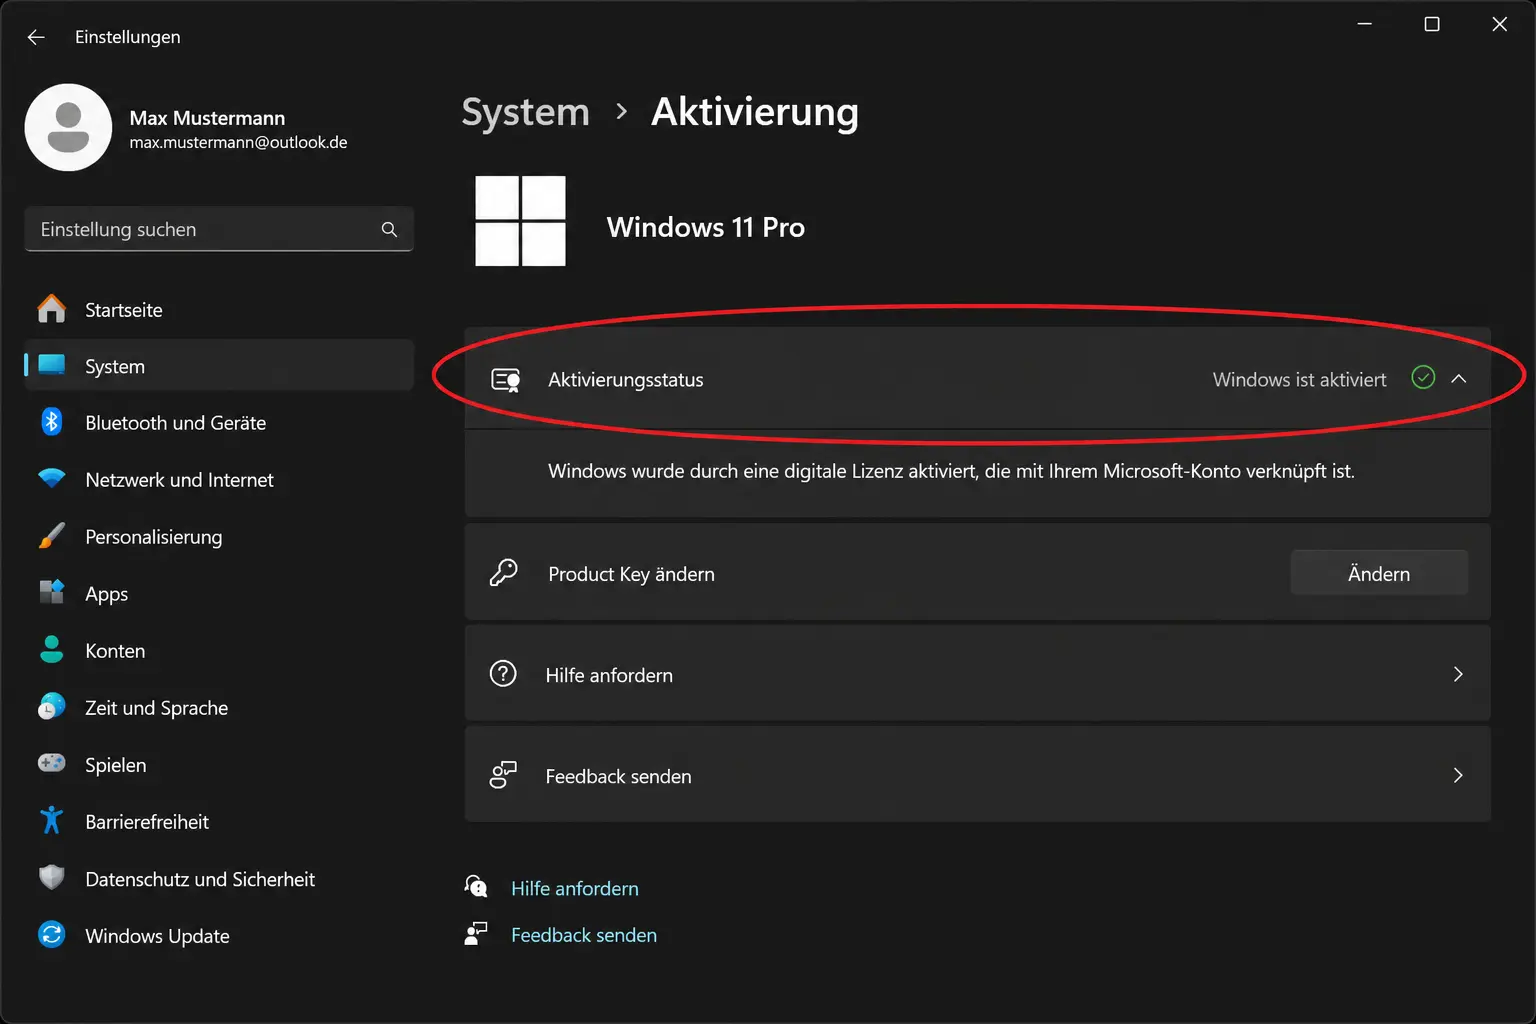
Task: Click the Windows logo tile
Action: [x=520, y=221]
